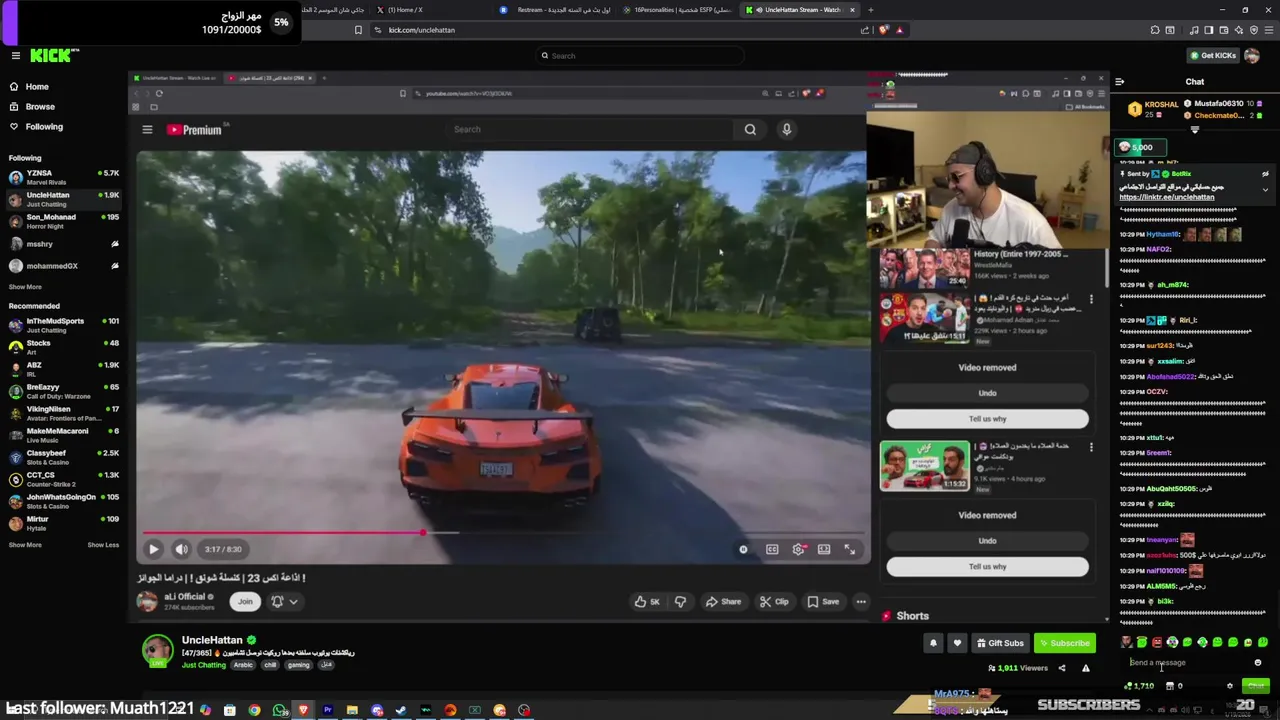Viewport: 1280px width, 720px height.
Task: Click report warning triangle icon
Action: click(x=1085, y=669)
